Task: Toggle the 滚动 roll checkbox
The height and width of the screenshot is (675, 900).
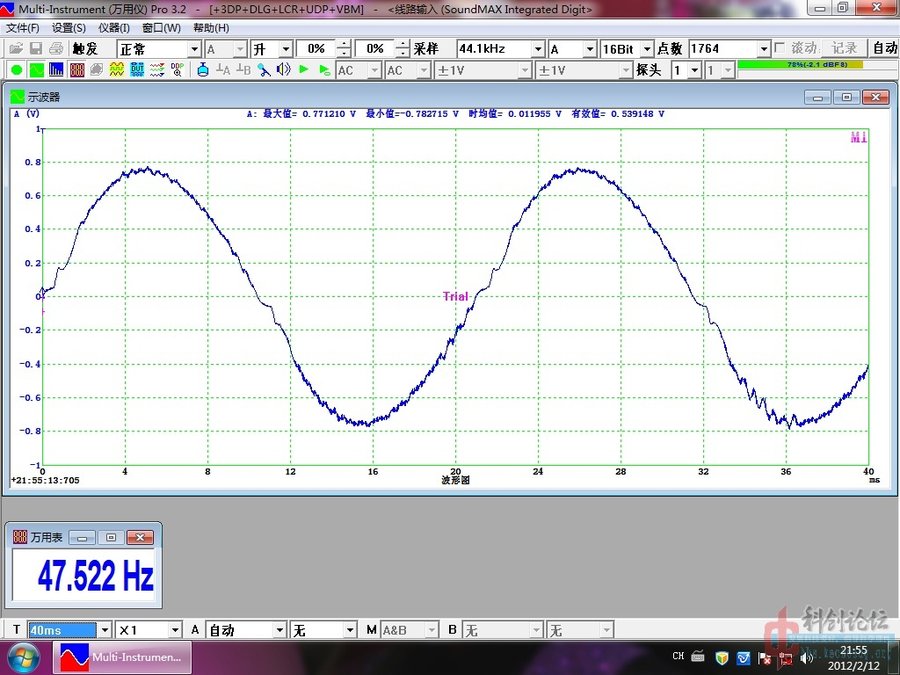Action: point(779,48)
